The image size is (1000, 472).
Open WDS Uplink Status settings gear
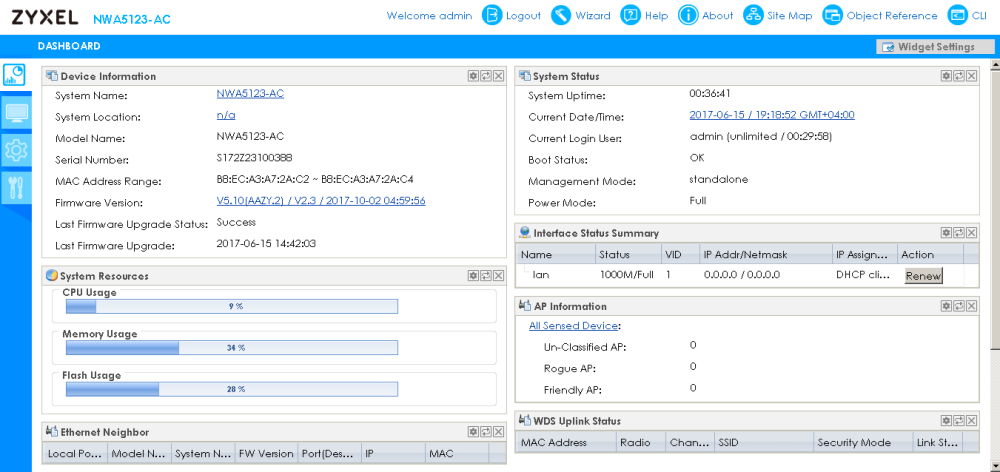[946, 420]
